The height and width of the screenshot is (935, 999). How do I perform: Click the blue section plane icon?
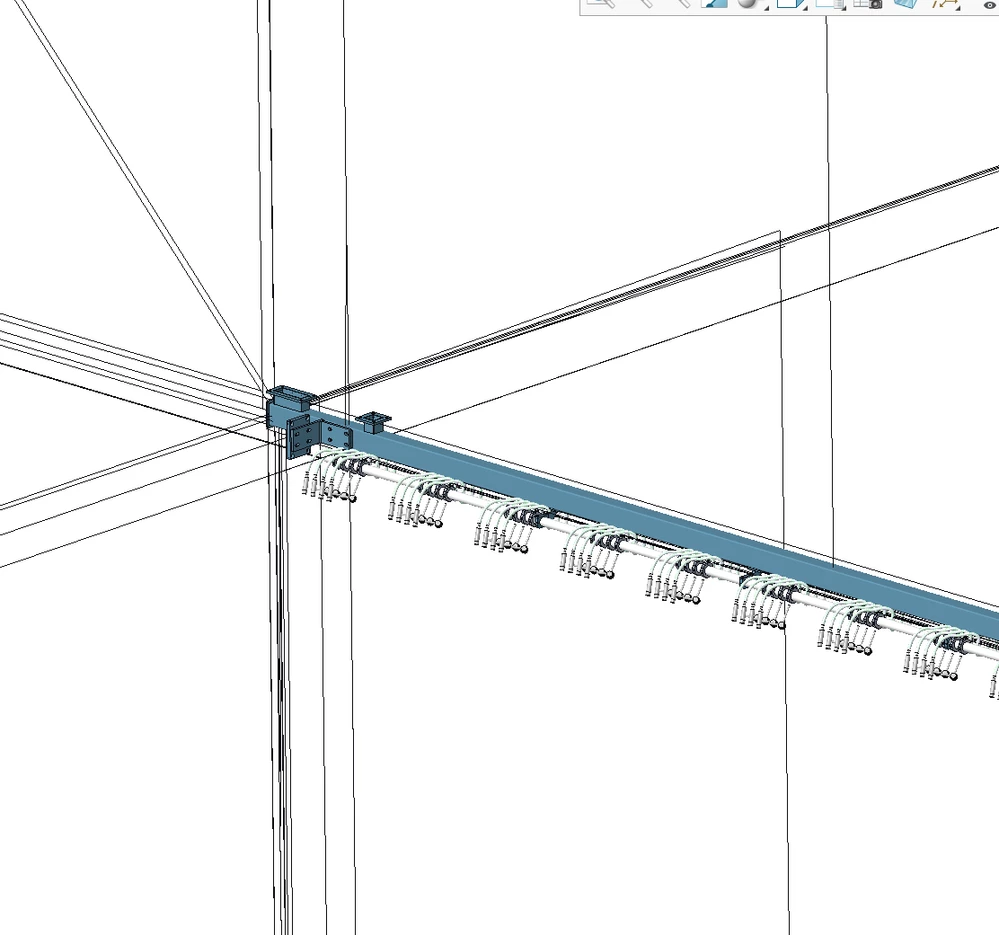(x=906, y=3)
